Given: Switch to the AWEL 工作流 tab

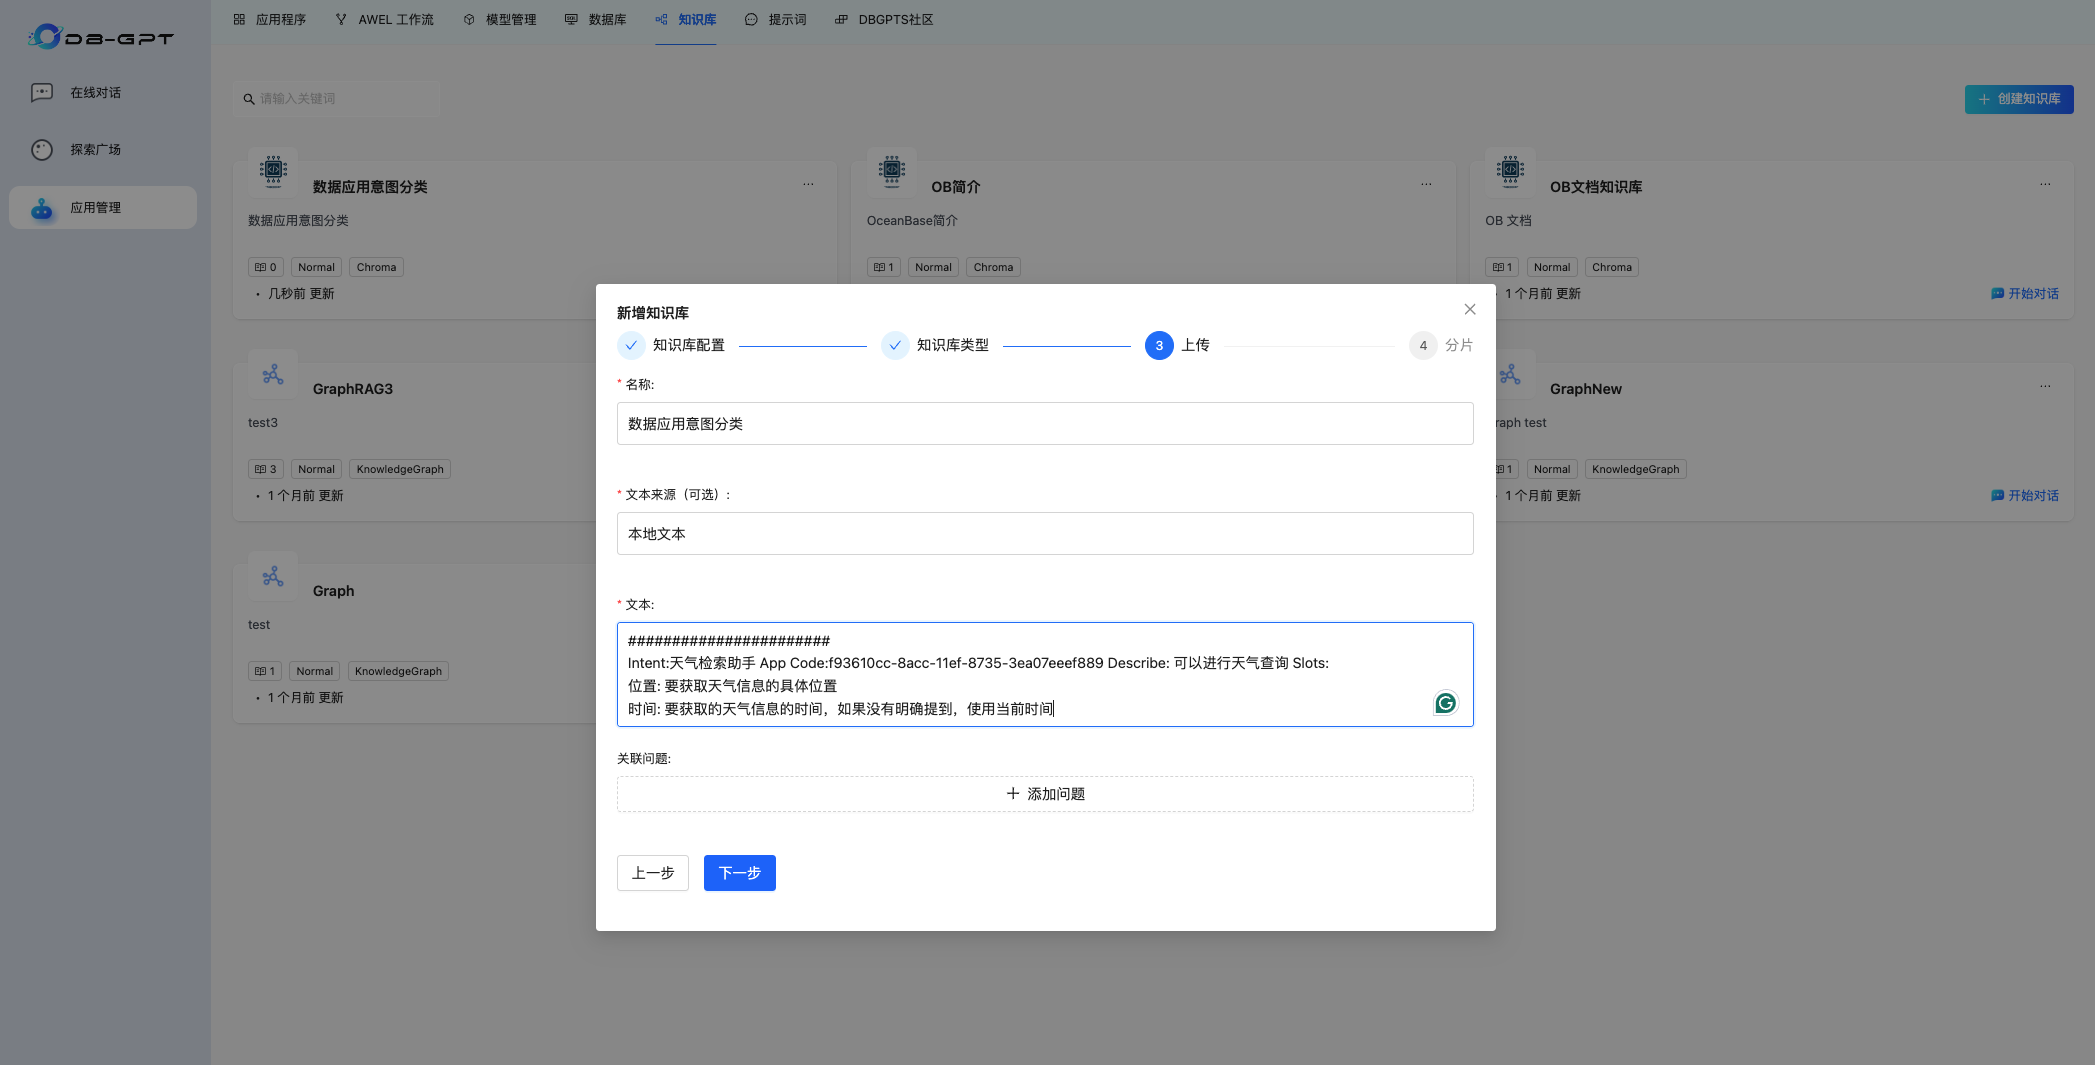Looking at the screenshot, I should [x=384, y=20].
